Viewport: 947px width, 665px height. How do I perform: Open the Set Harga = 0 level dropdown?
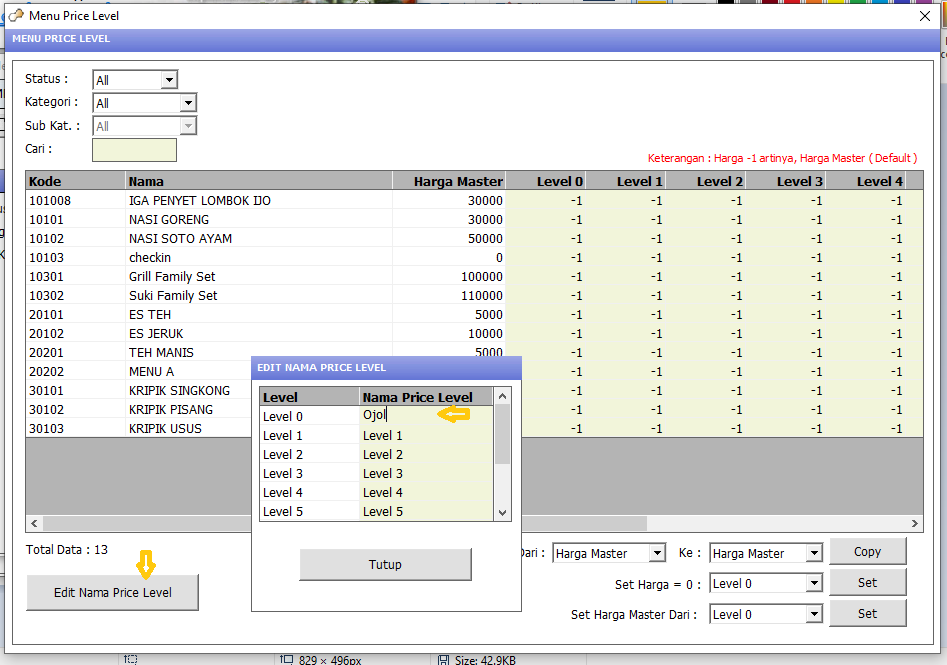[x=813, y=583]
